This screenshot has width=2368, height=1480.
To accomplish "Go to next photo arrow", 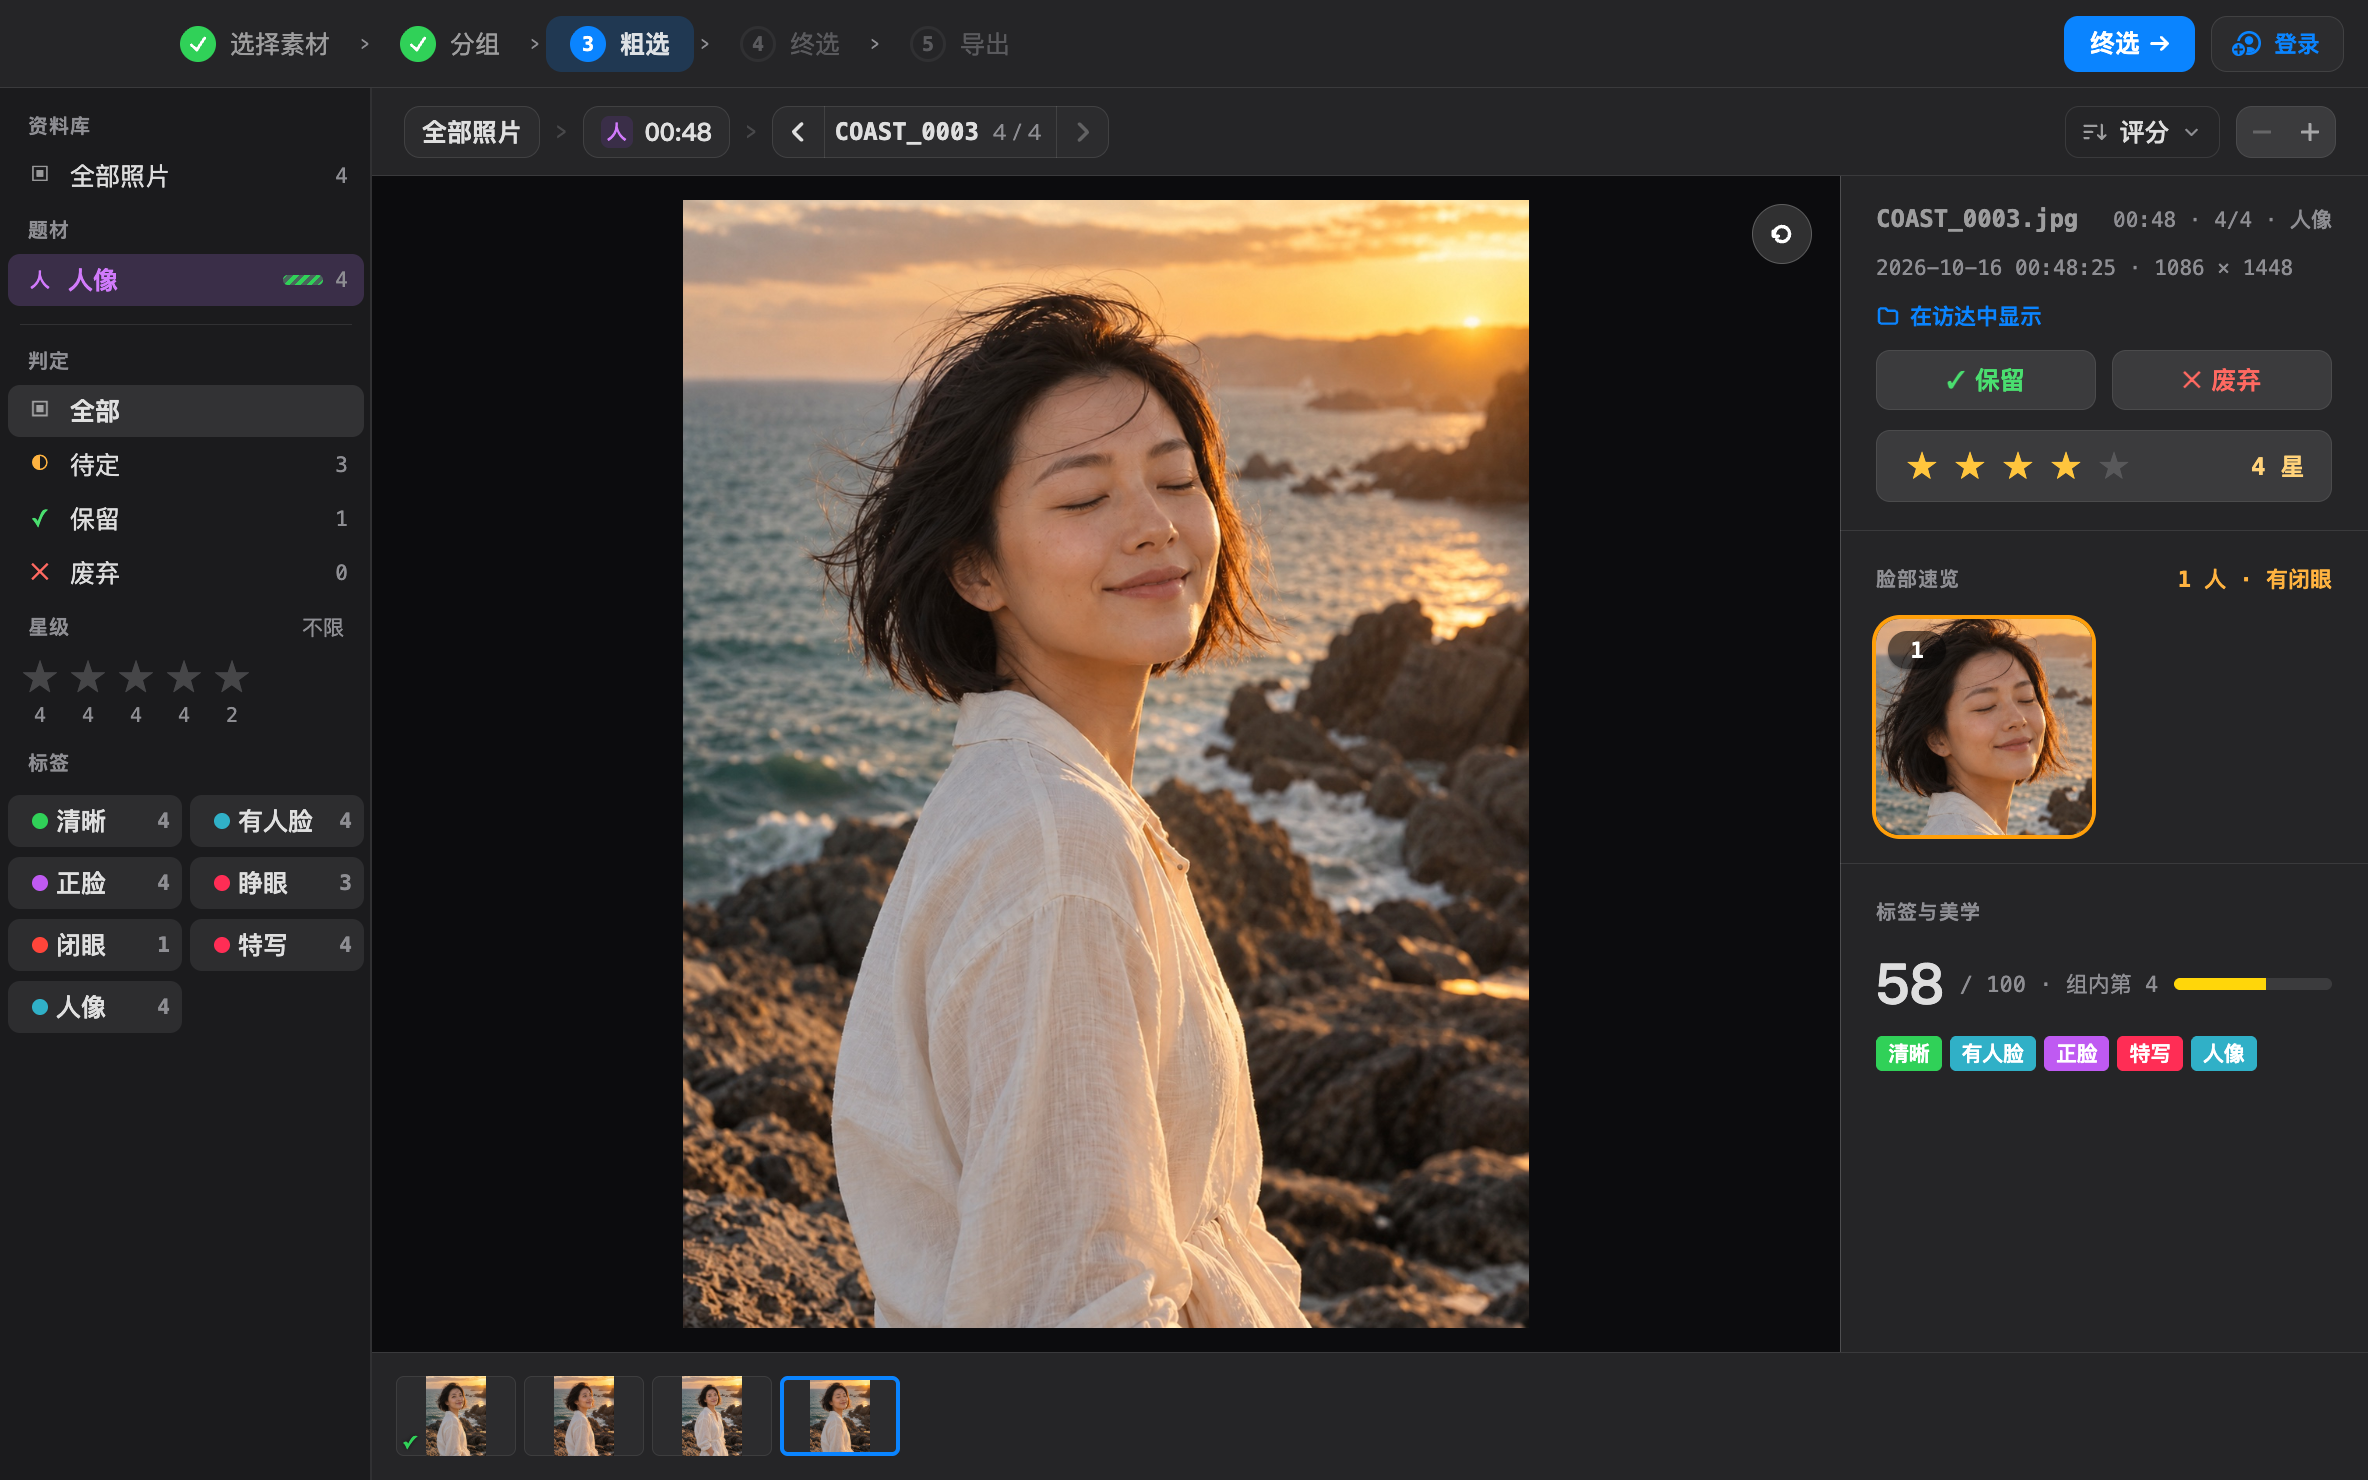I will point(1082,132).
